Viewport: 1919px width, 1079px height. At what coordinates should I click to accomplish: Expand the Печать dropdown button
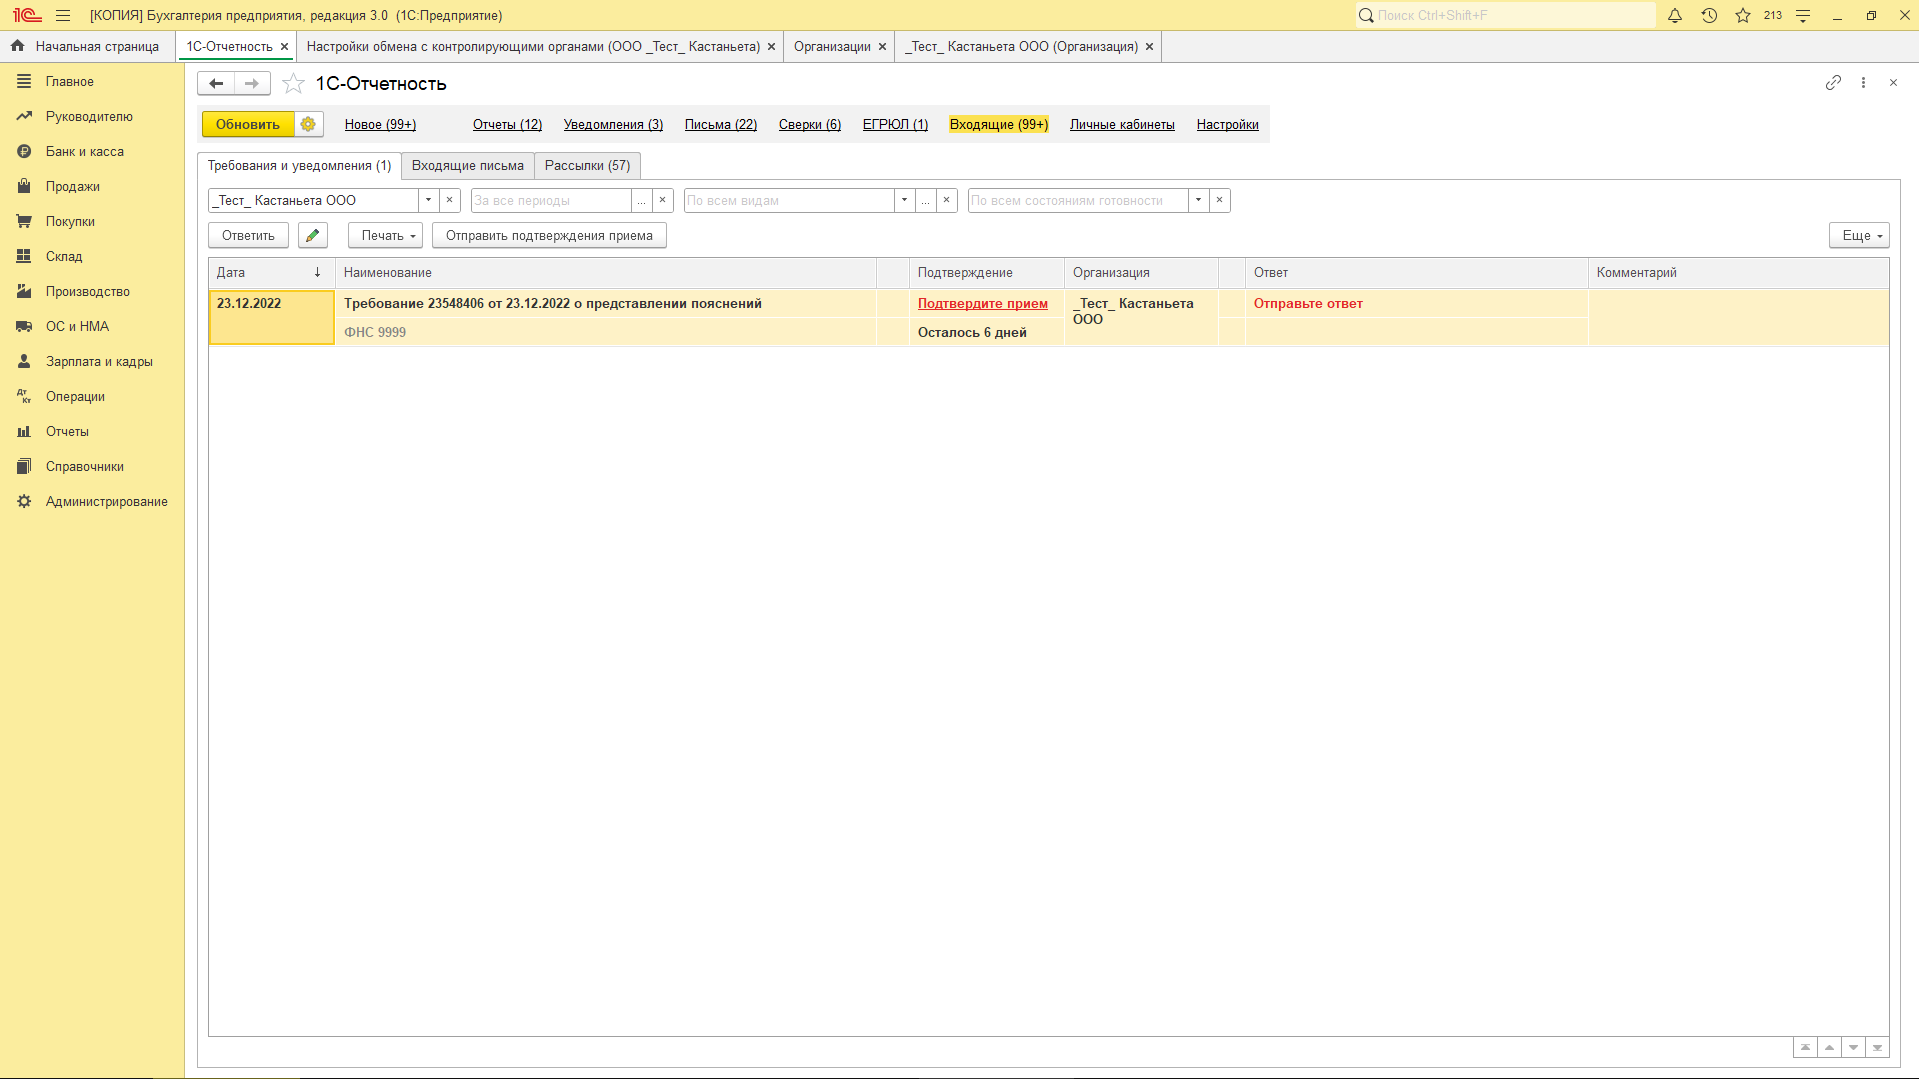coord(386,235)
